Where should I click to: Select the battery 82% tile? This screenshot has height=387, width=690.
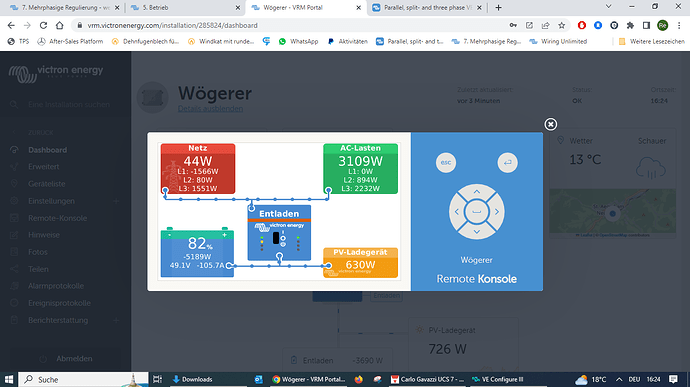(197, 252)
